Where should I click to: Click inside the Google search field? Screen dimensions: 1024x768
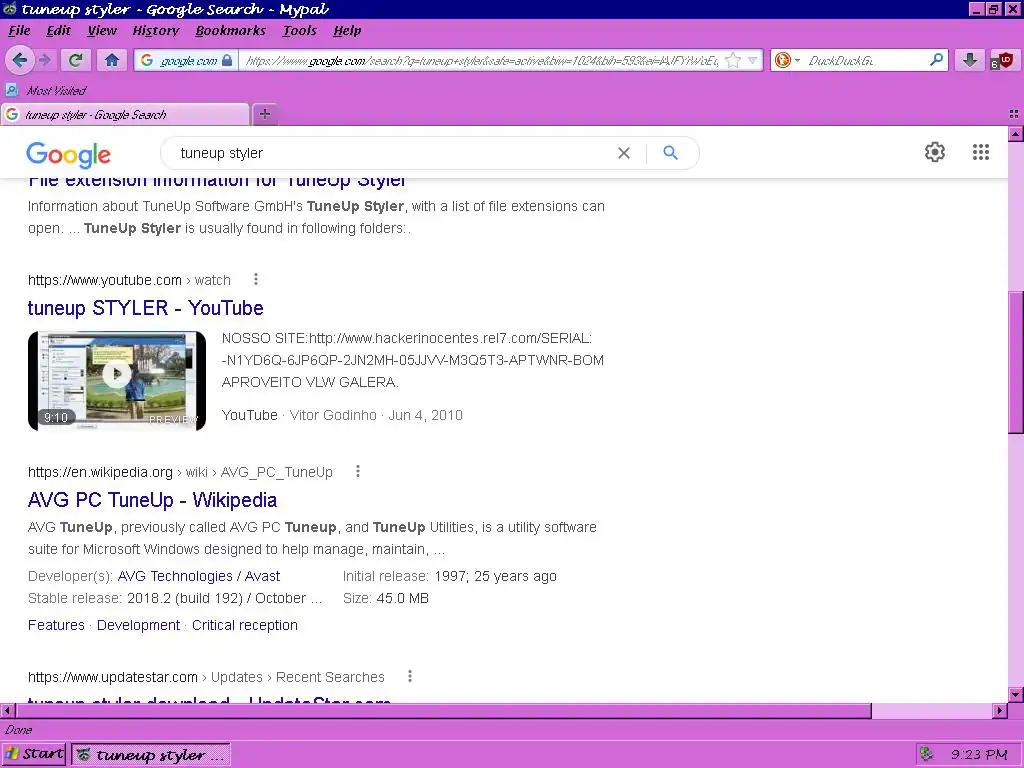pyautogui.click(x=392, y=153)
